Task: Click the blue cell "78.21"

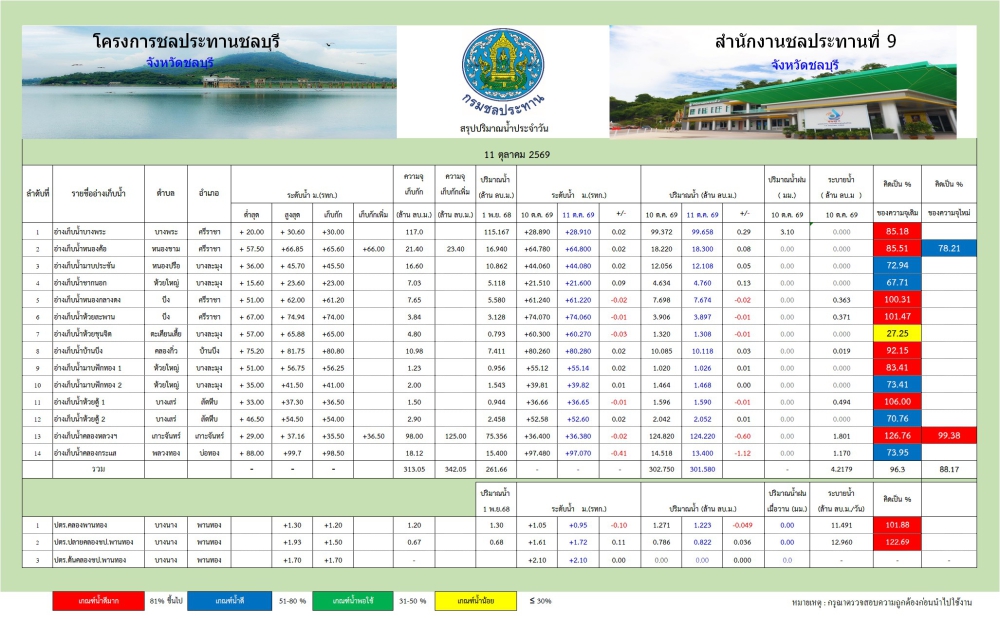Action: pos(949,249)
